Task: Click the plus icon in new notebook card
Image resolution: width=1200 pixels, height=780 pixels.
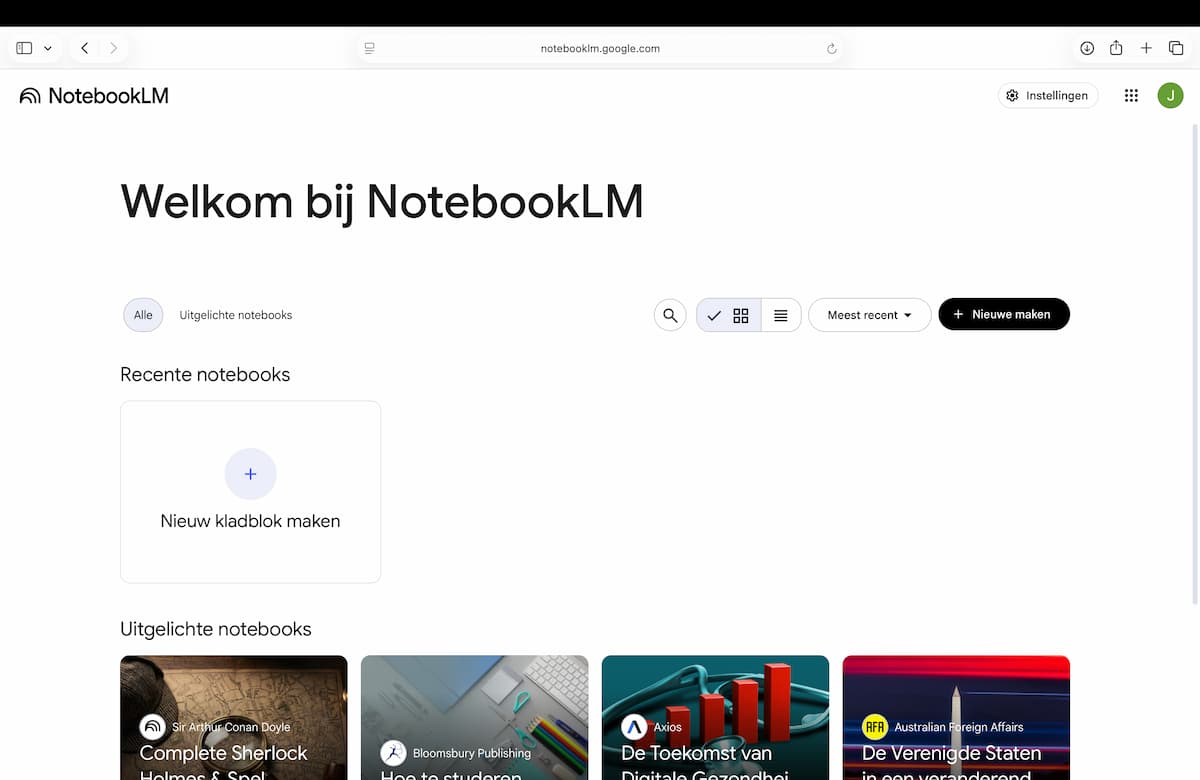Action: 250,474
